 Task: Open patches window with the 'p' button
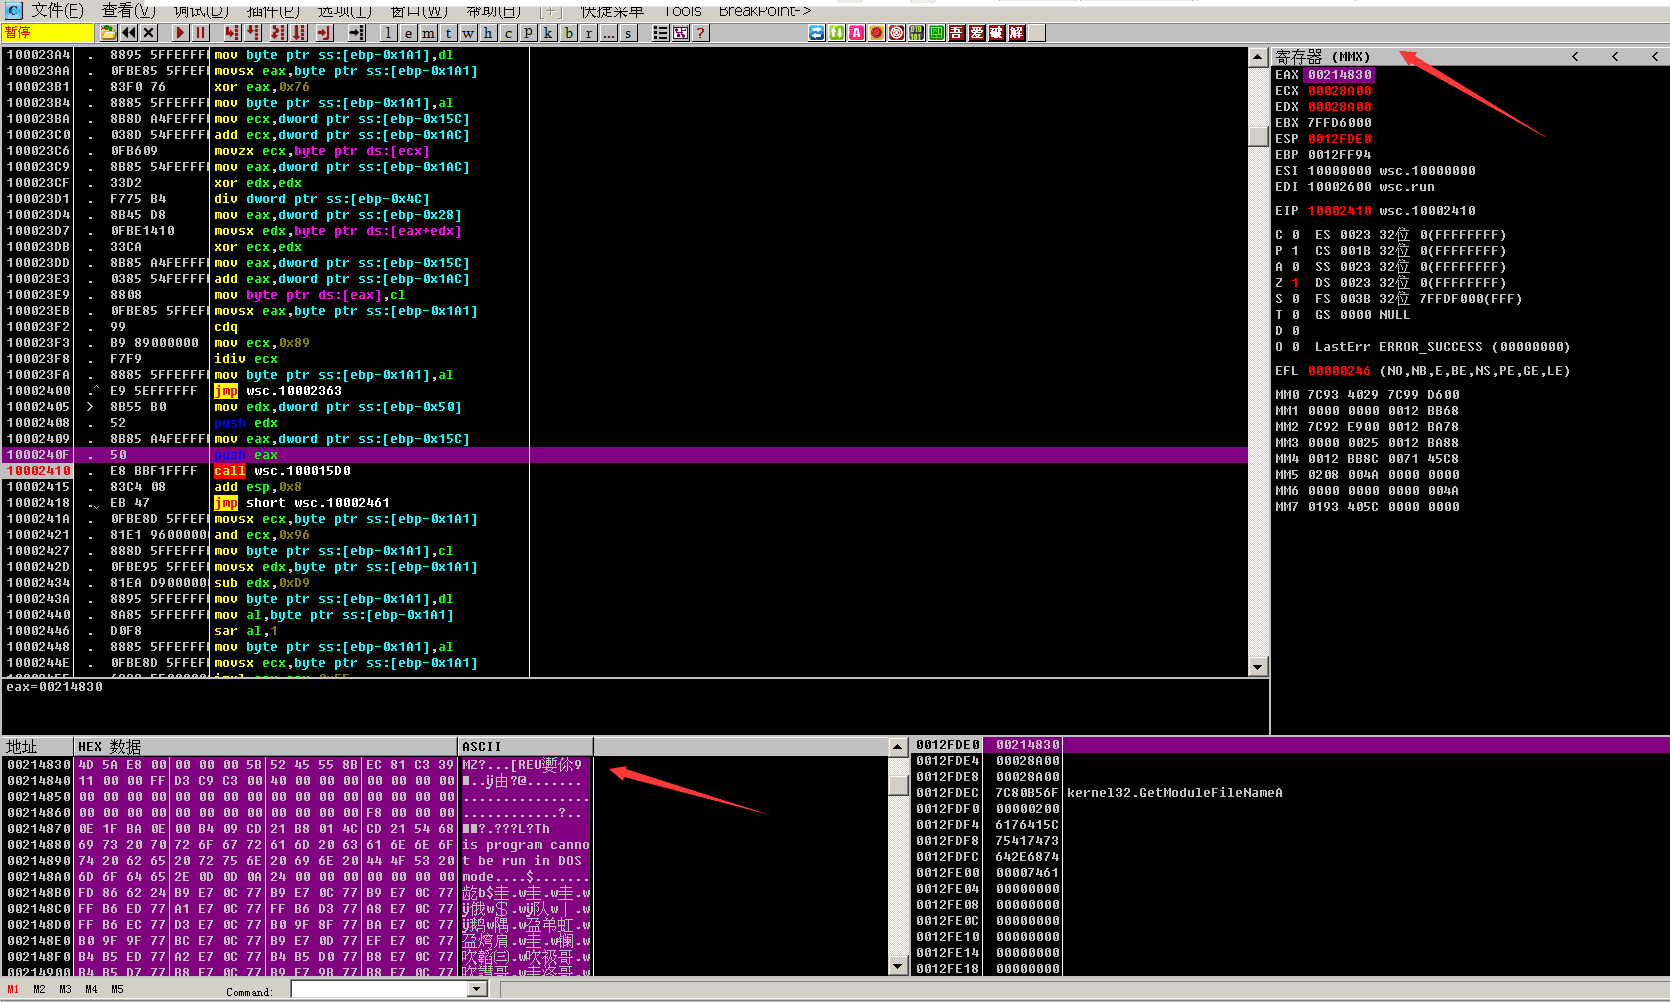click(528, 33)
